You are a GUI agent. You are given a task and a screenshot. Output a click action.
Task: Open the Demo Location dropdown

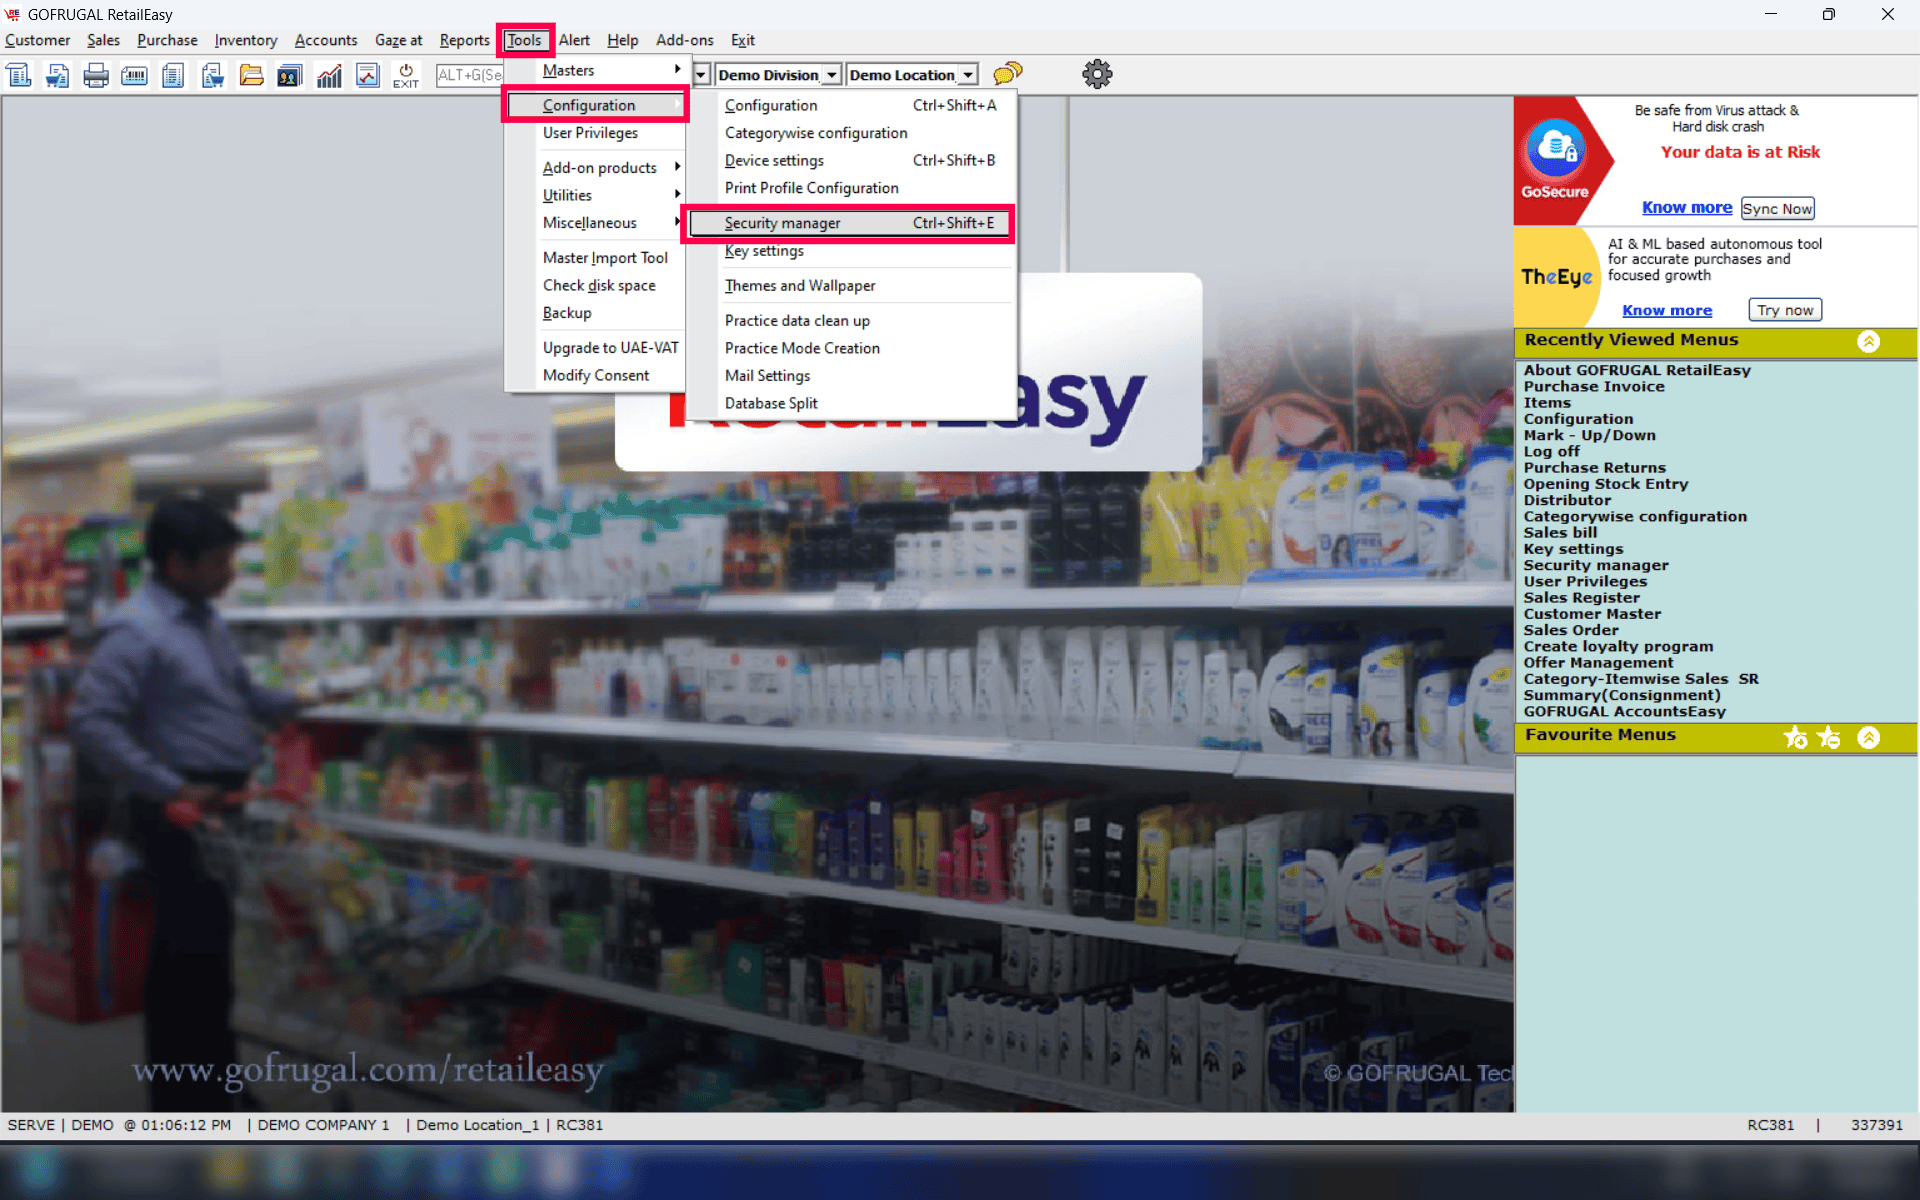(x=967, y=75)
